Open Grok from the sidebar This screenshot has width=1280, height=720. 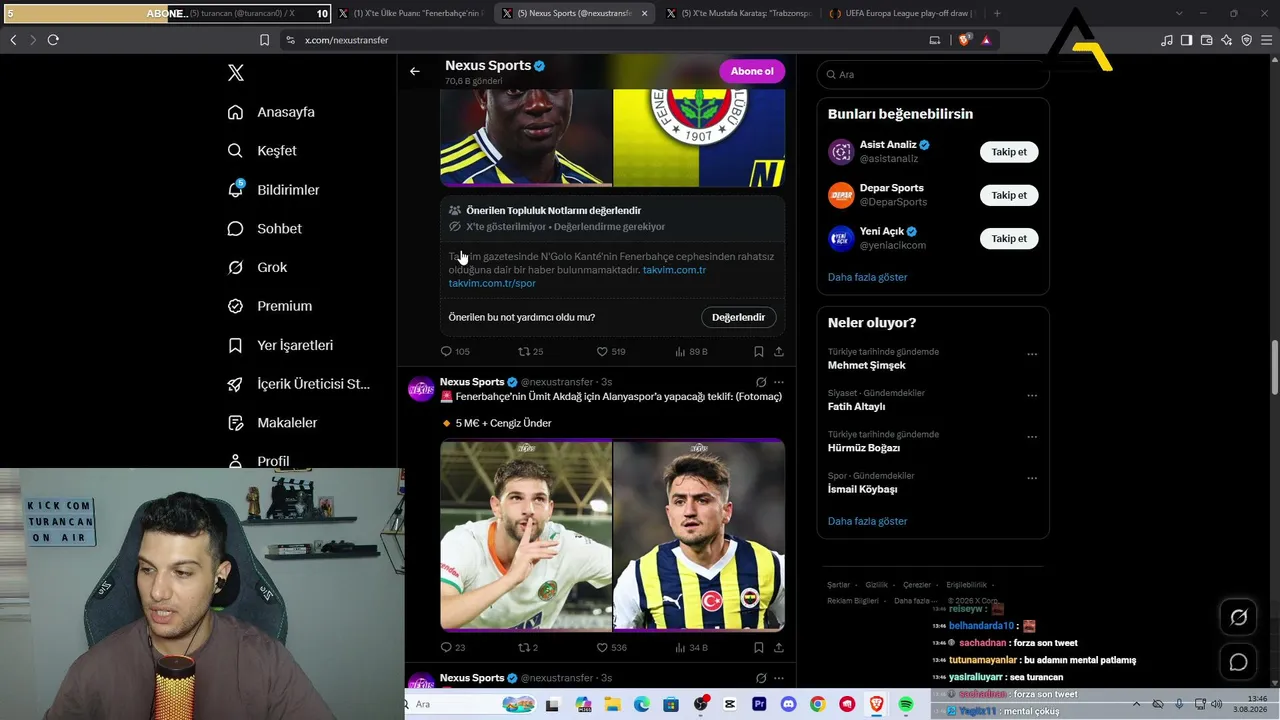point(257,268)
